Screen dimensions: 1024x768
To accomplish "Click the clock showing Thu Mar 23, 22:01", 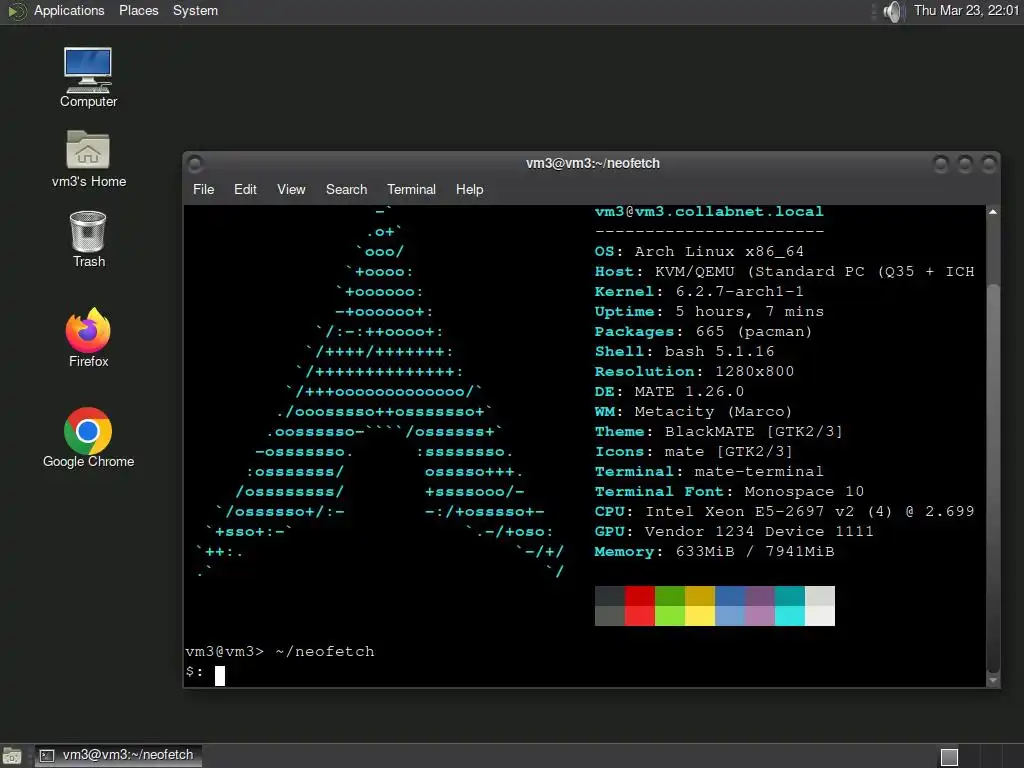I will point(967,10).
